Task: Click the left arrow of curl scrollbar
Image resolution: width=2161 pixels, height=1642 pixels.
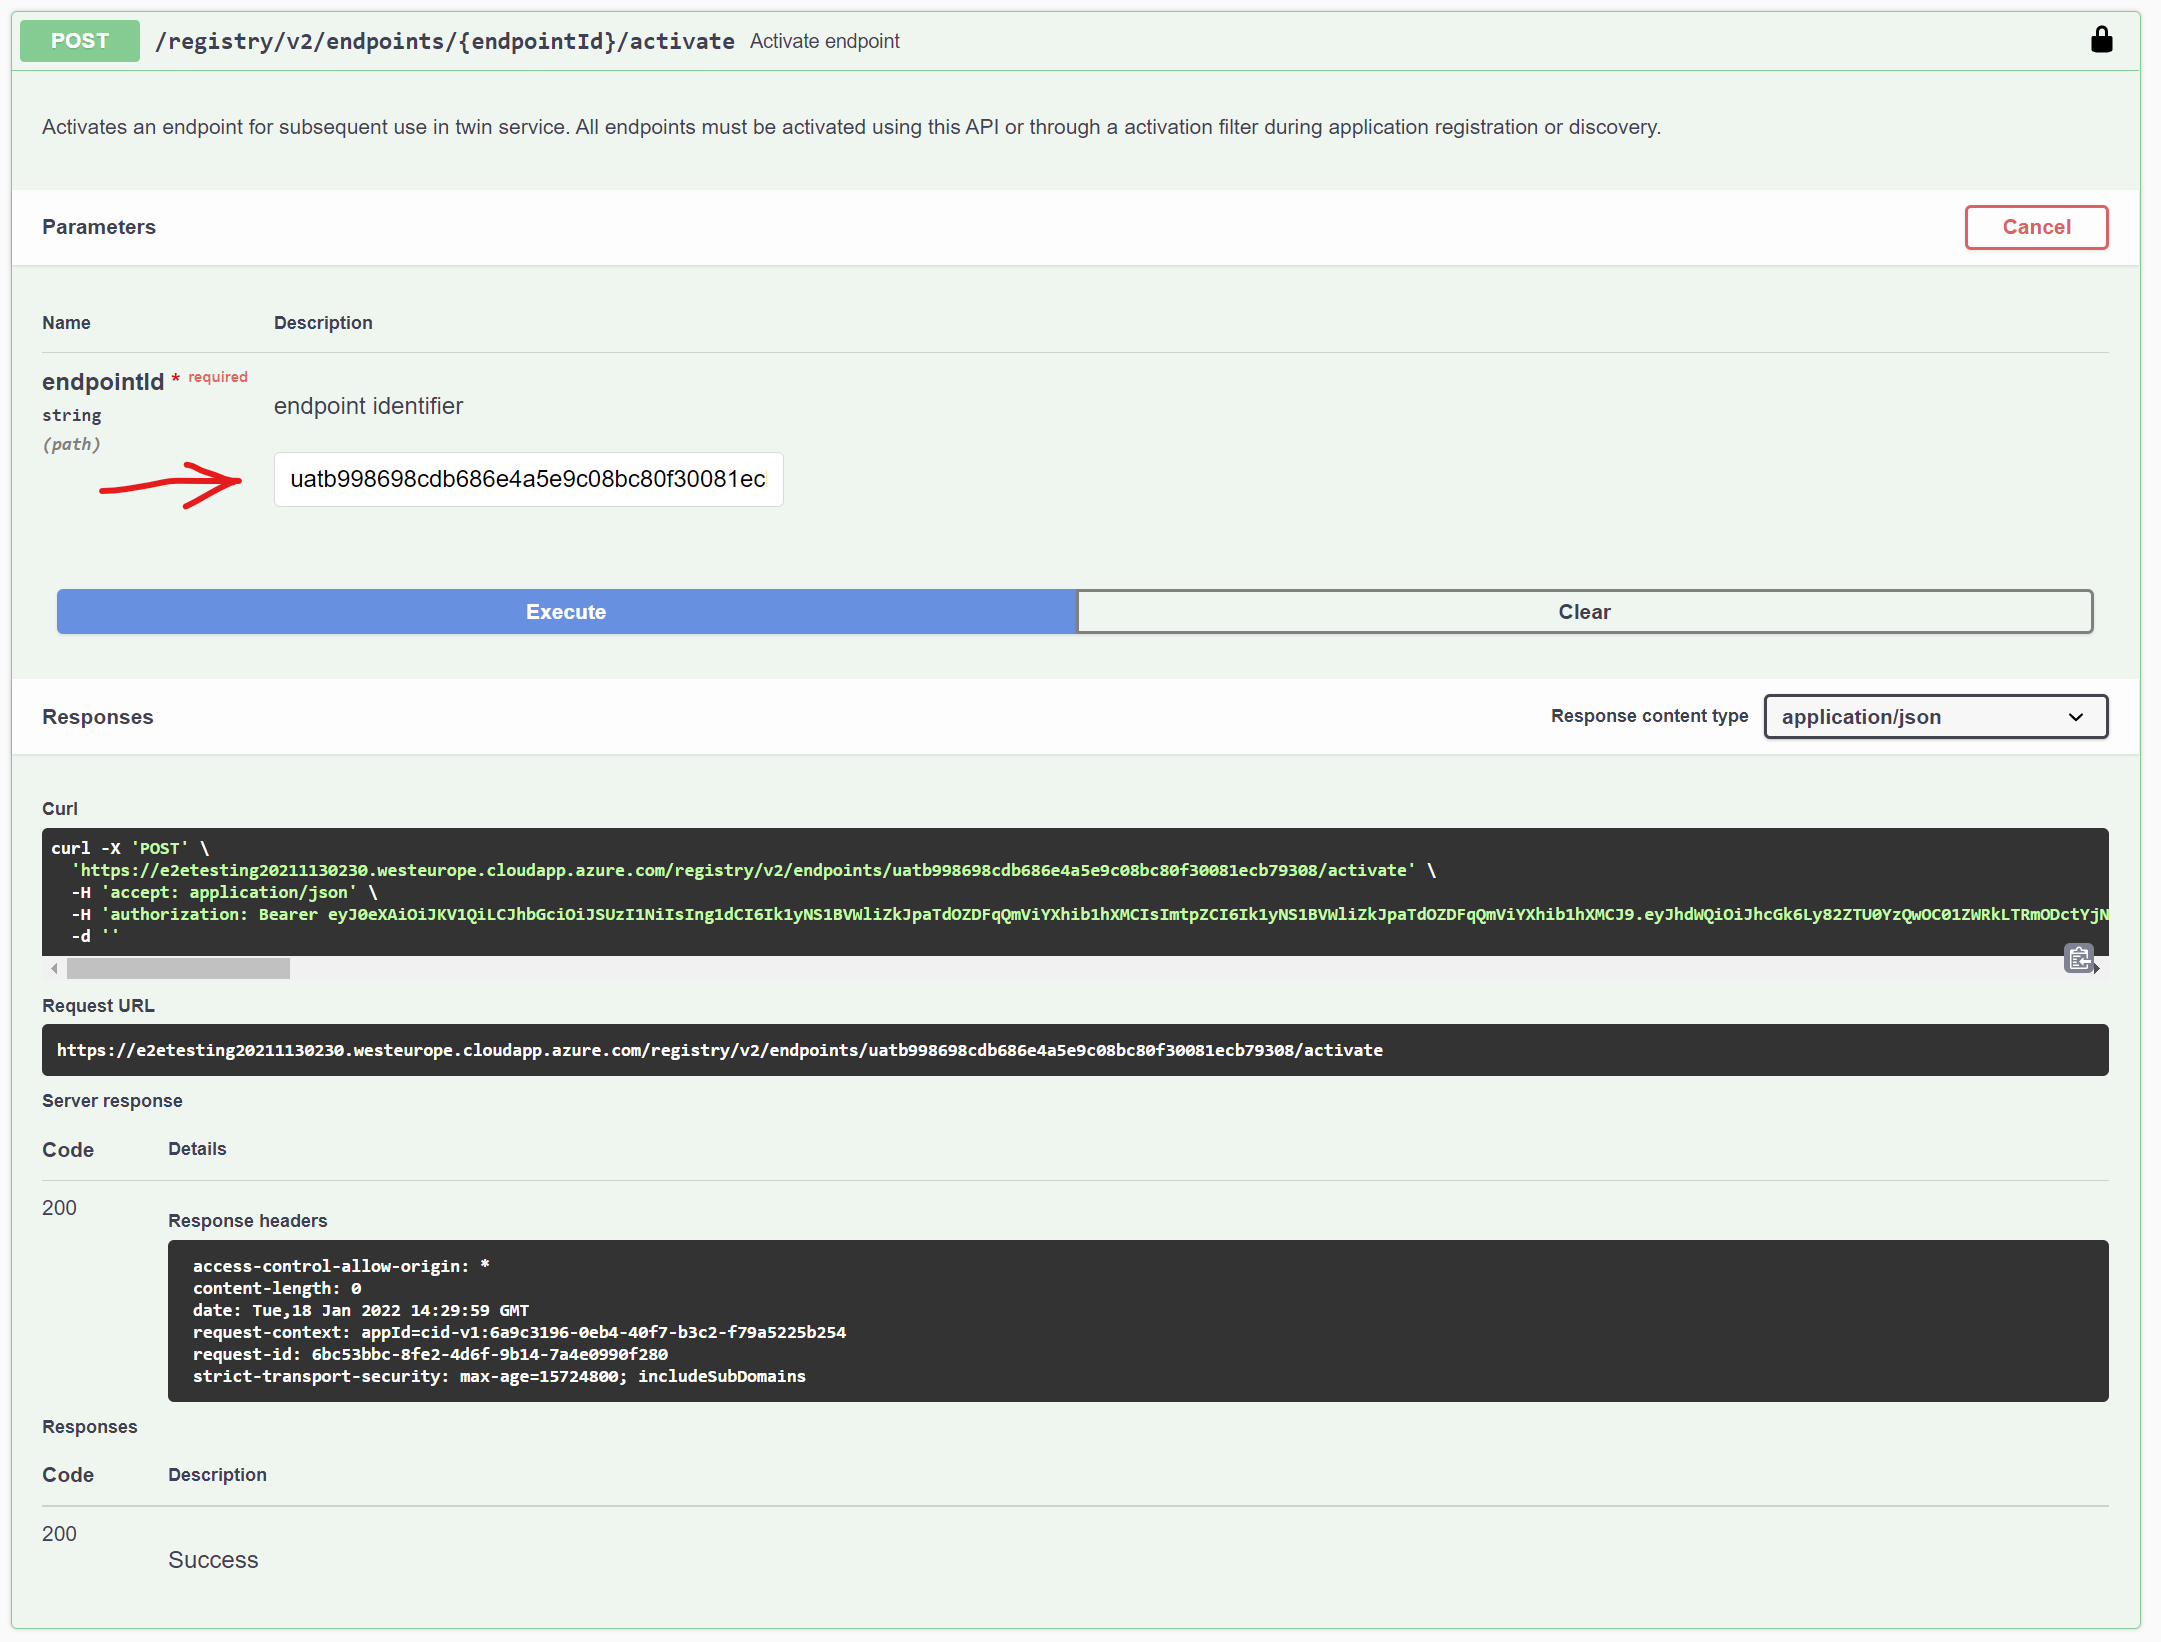Action: click(x=54, y=967)
